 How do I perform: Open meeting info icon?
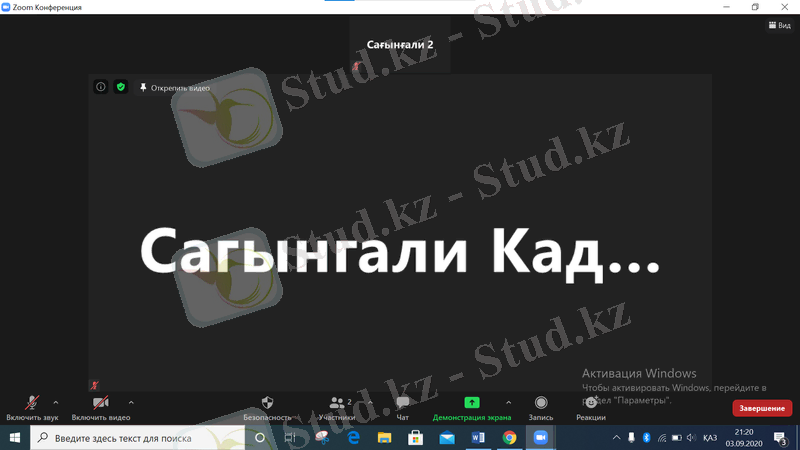coord(101,87)
